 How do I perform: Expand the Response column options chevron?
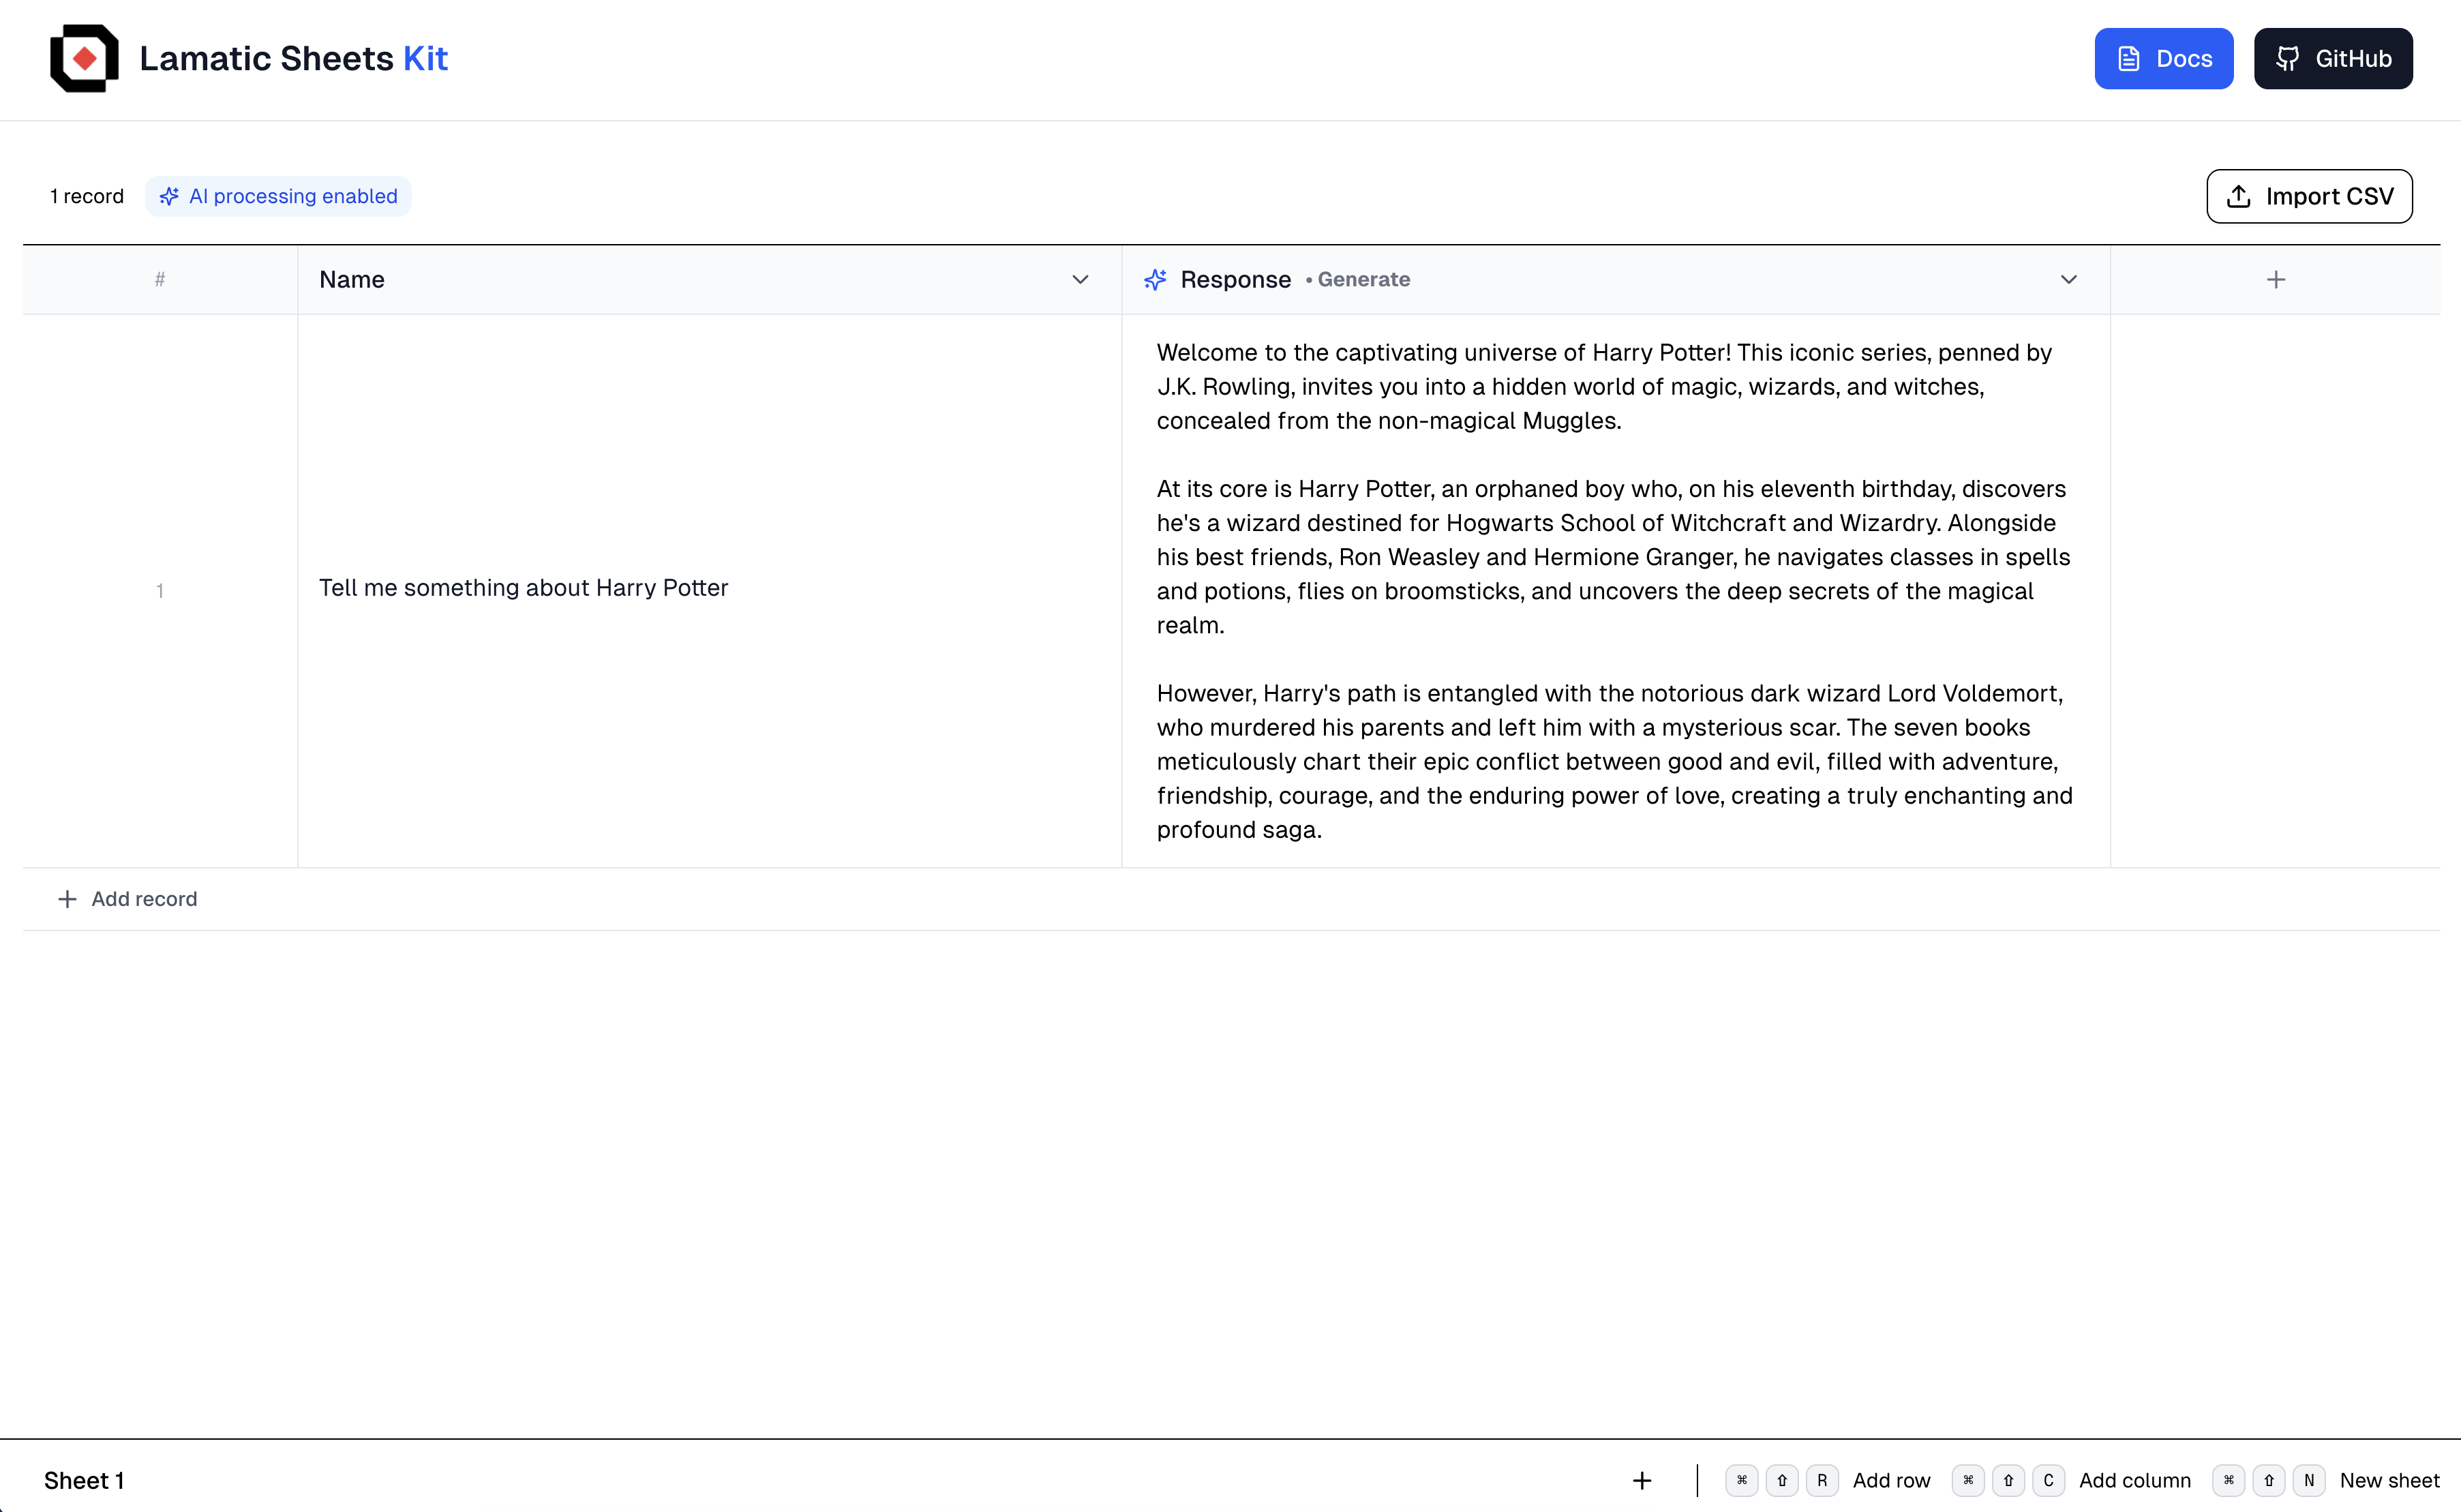coord(2069,280)
